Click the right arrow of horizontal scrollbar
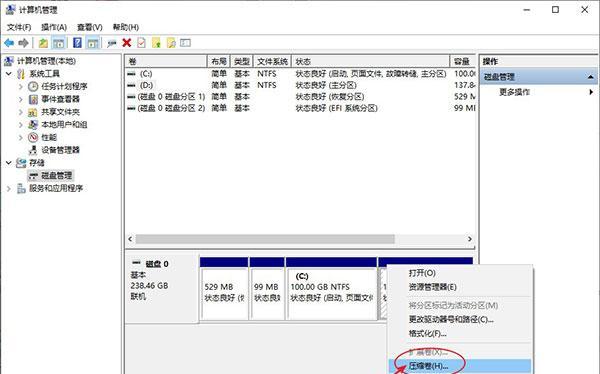600x374 pixels. point(470,239)
